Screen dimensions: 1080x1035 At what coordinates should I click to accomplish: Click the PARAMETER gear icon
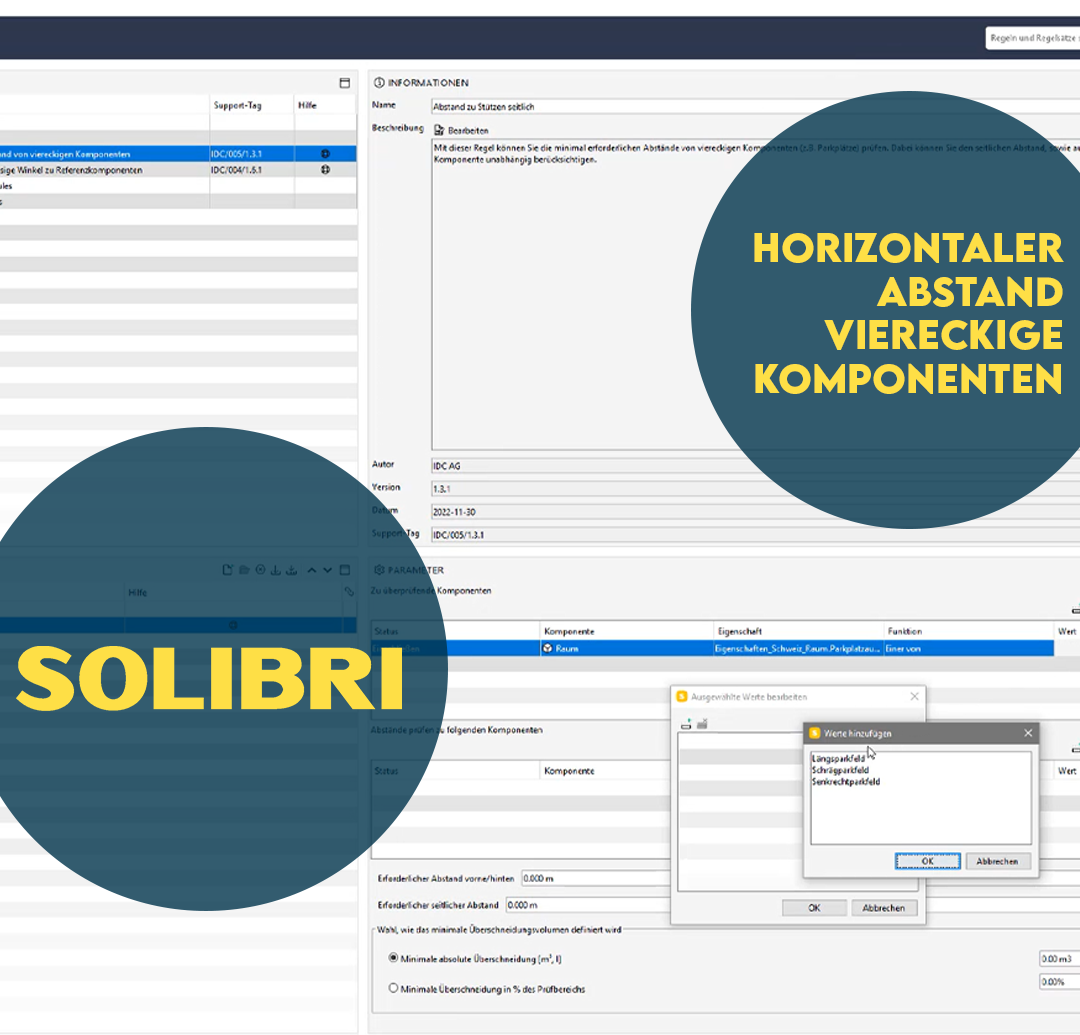tap(379, 569)
